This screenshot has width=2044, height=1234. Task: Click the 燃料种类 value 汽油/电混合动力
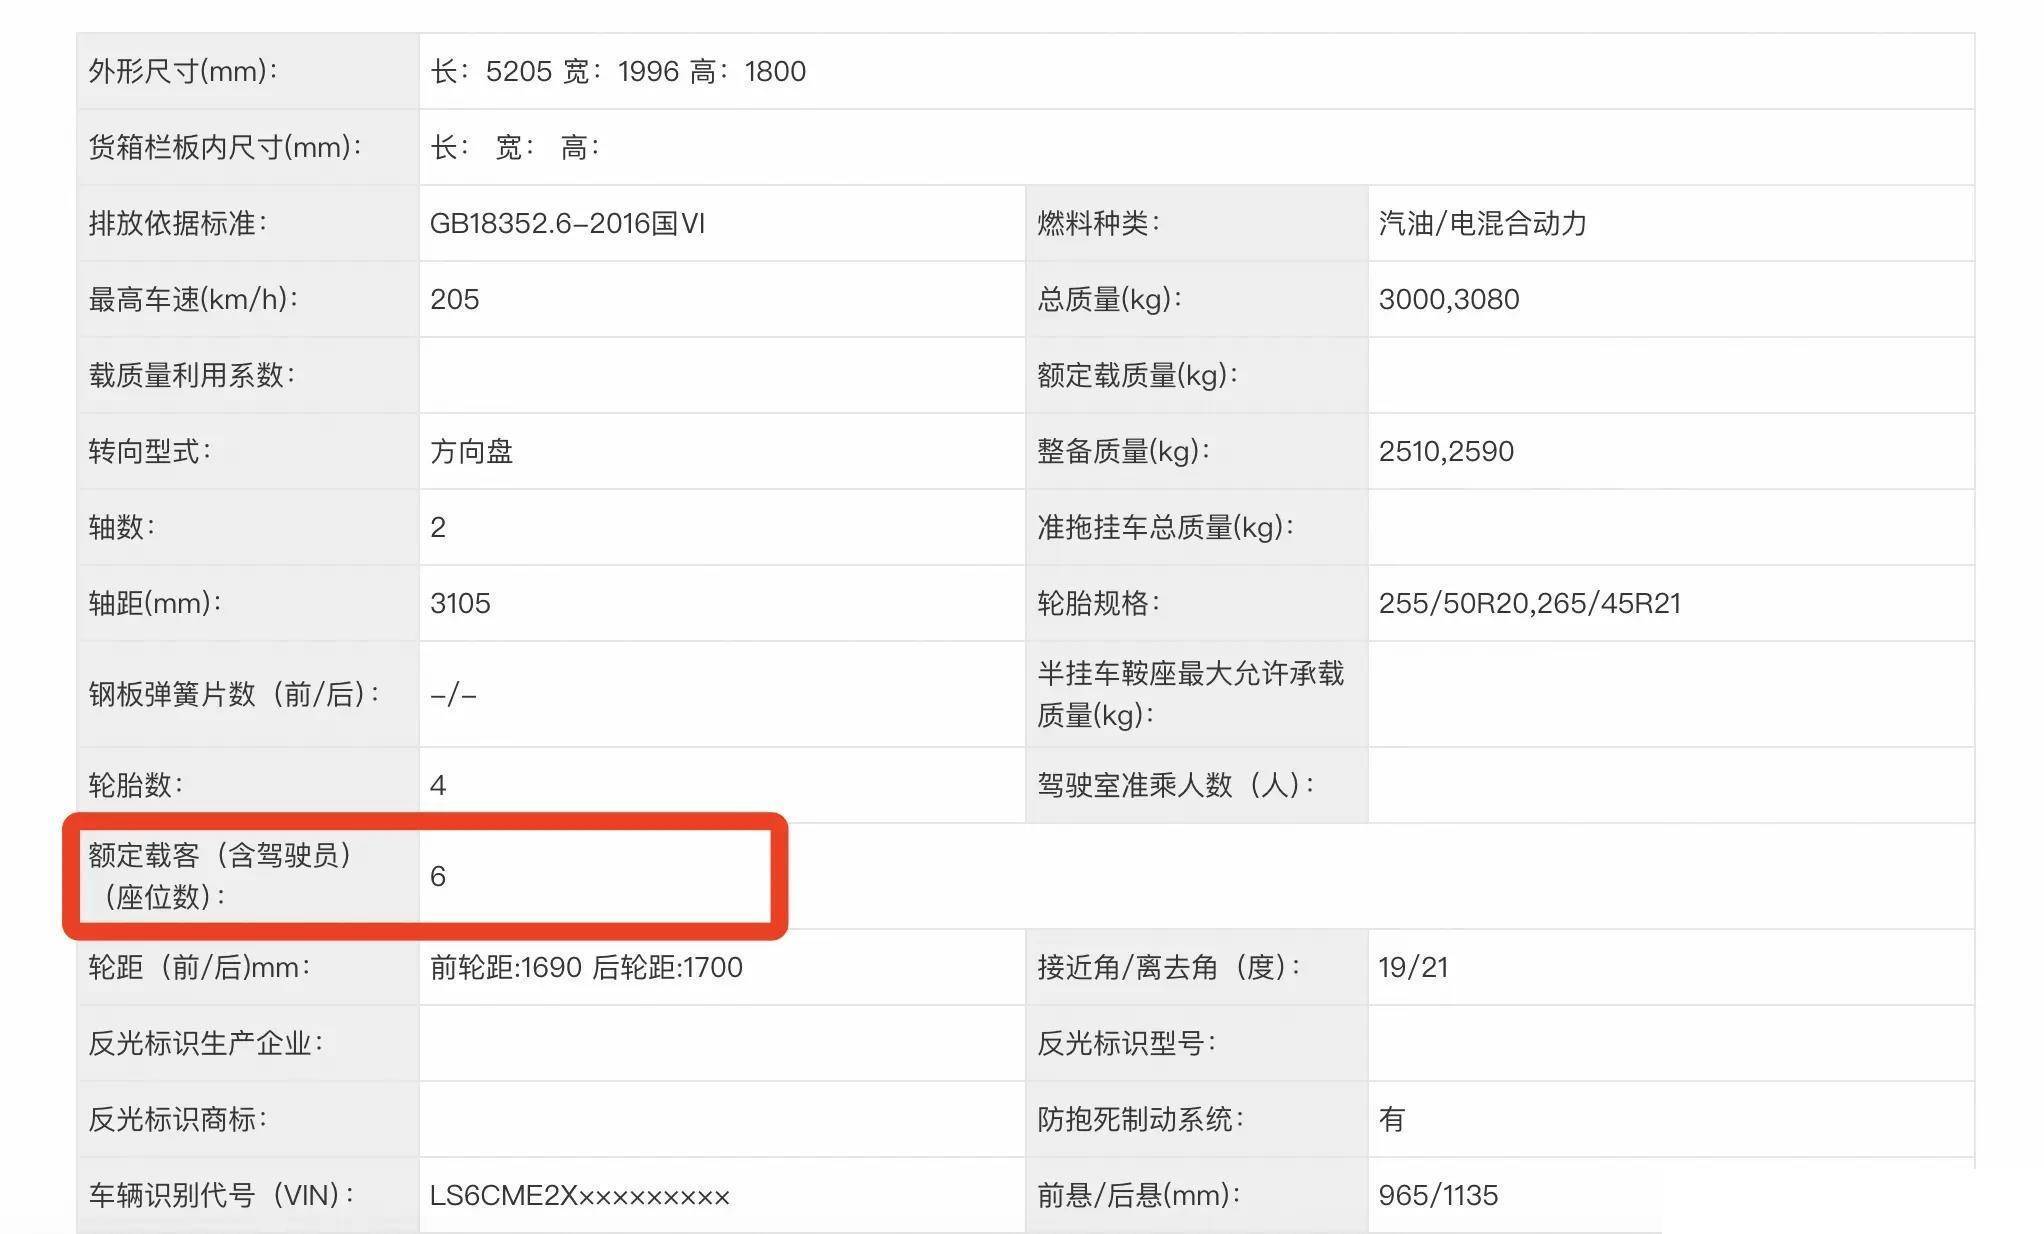[x=1486, y=223]
